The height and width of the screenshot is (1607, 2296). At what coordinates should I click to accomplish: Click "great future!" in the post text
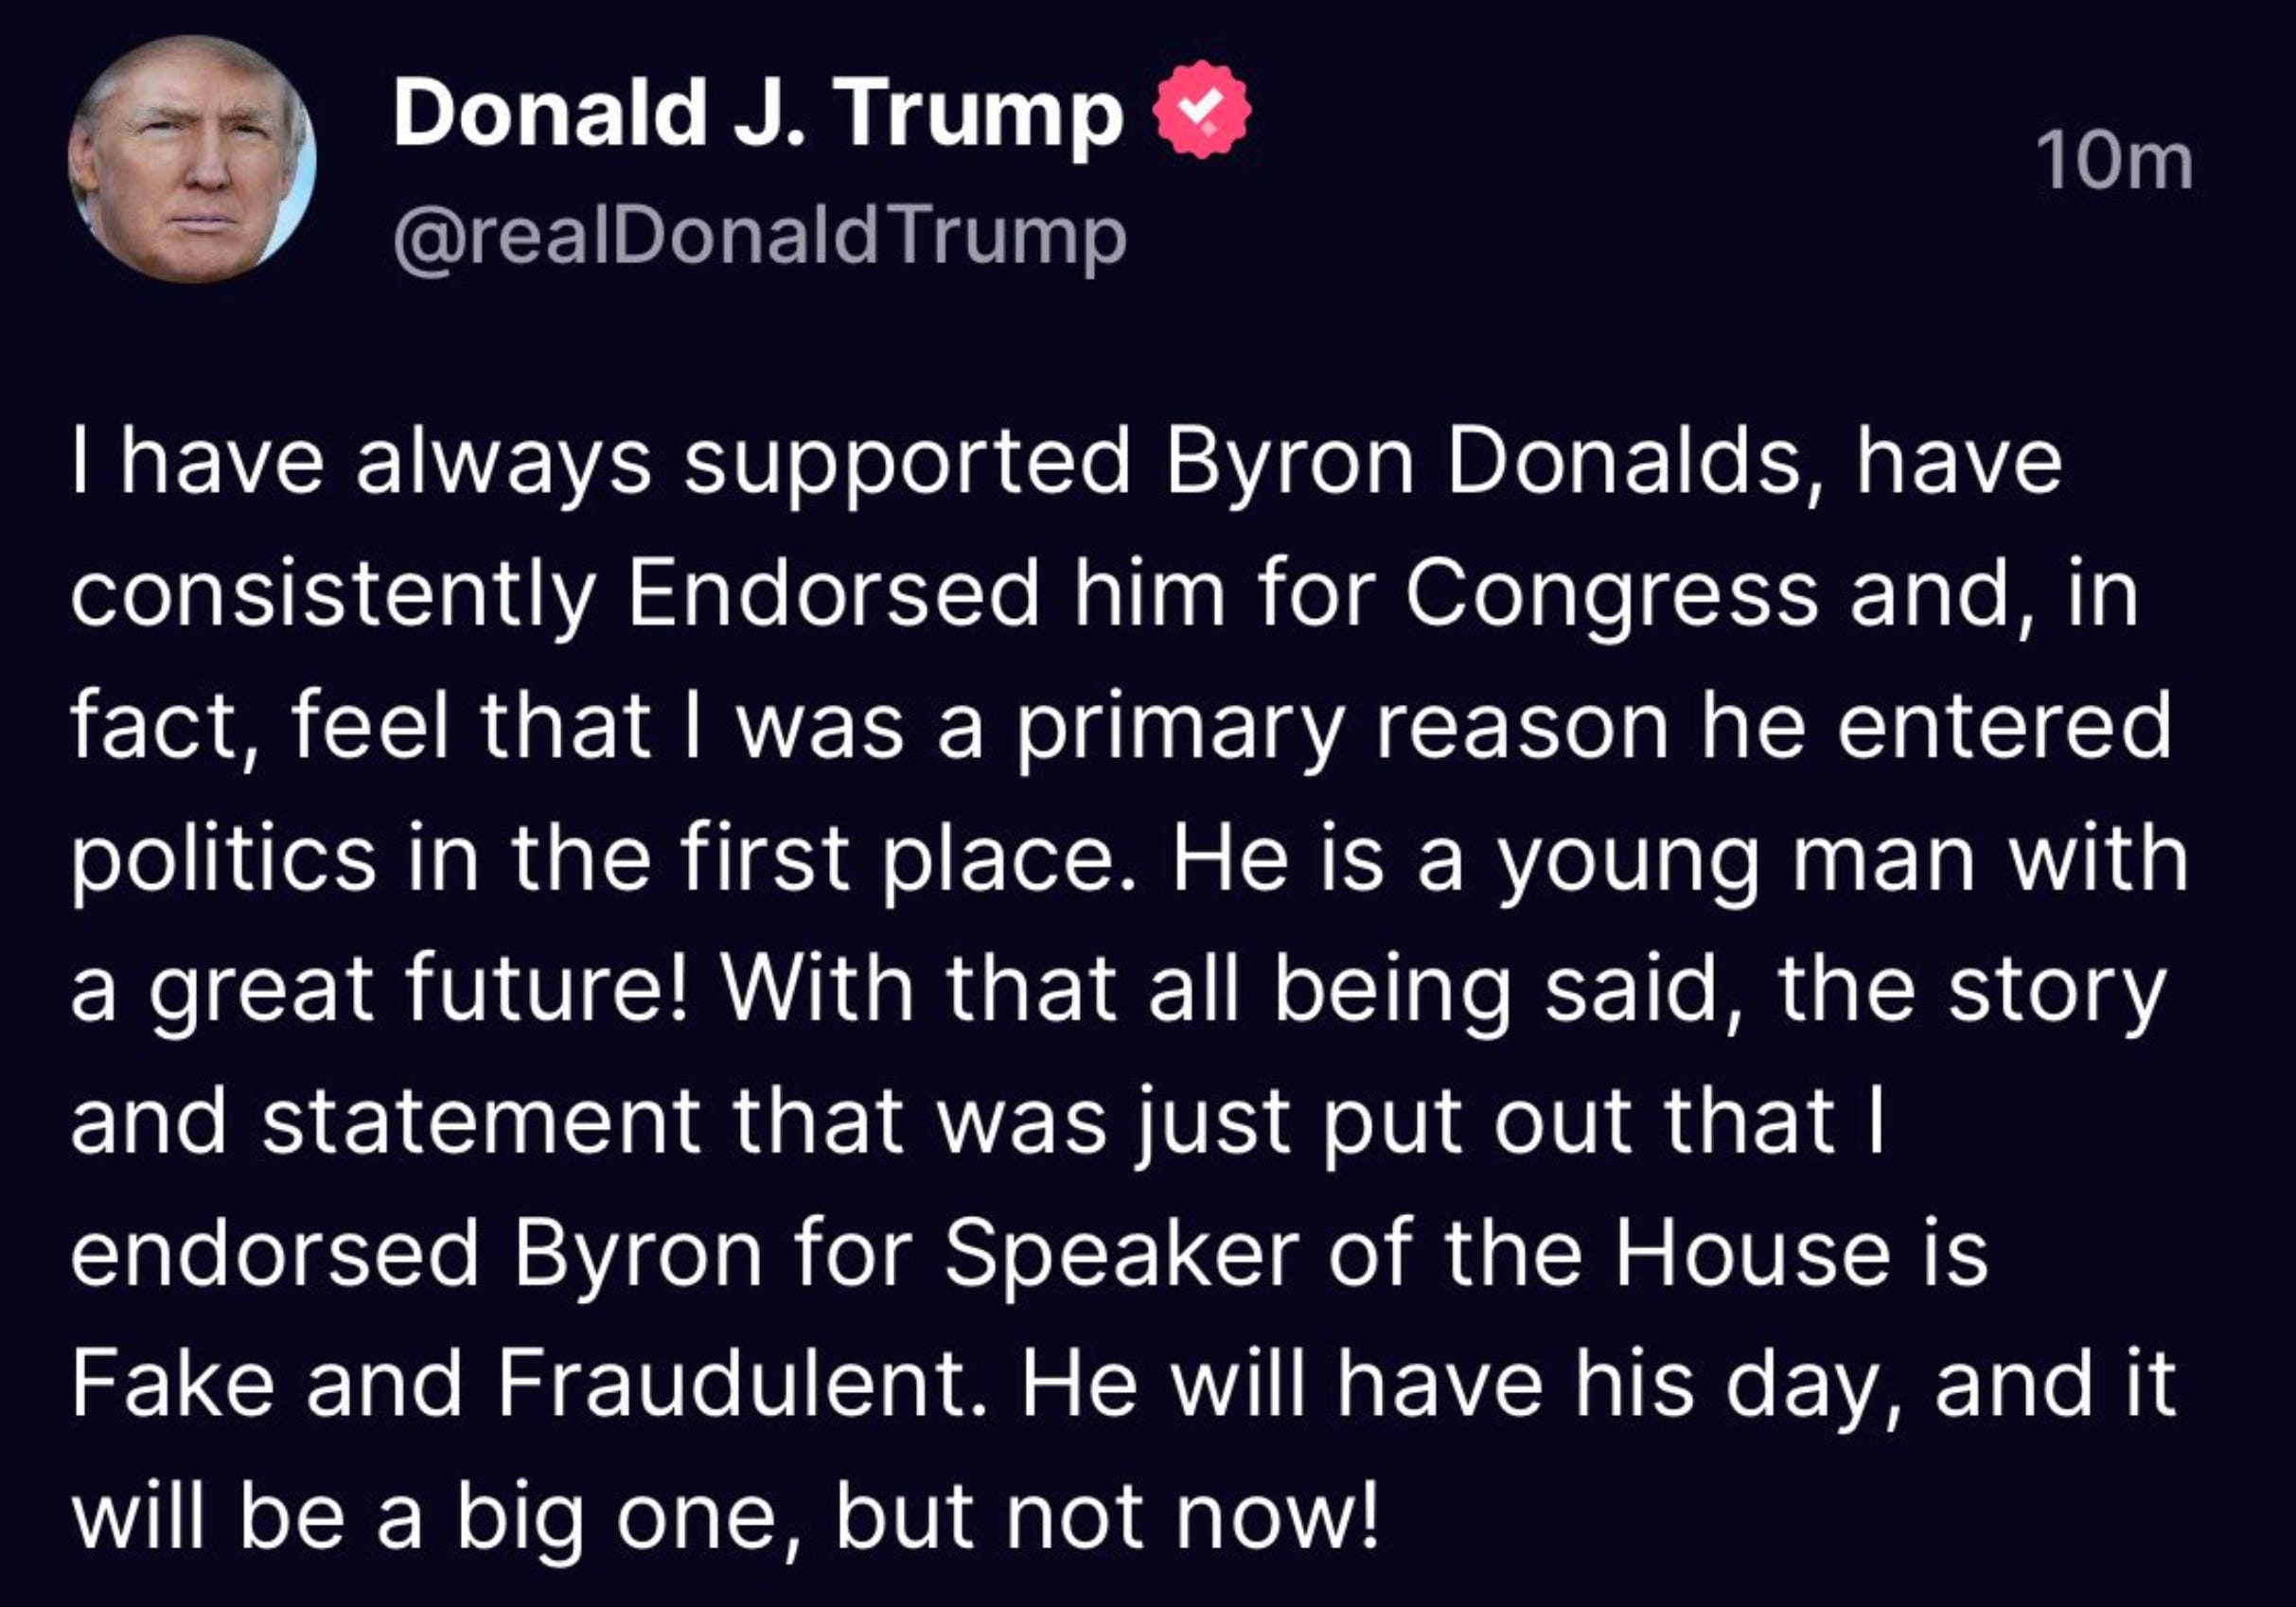(418, 990)
